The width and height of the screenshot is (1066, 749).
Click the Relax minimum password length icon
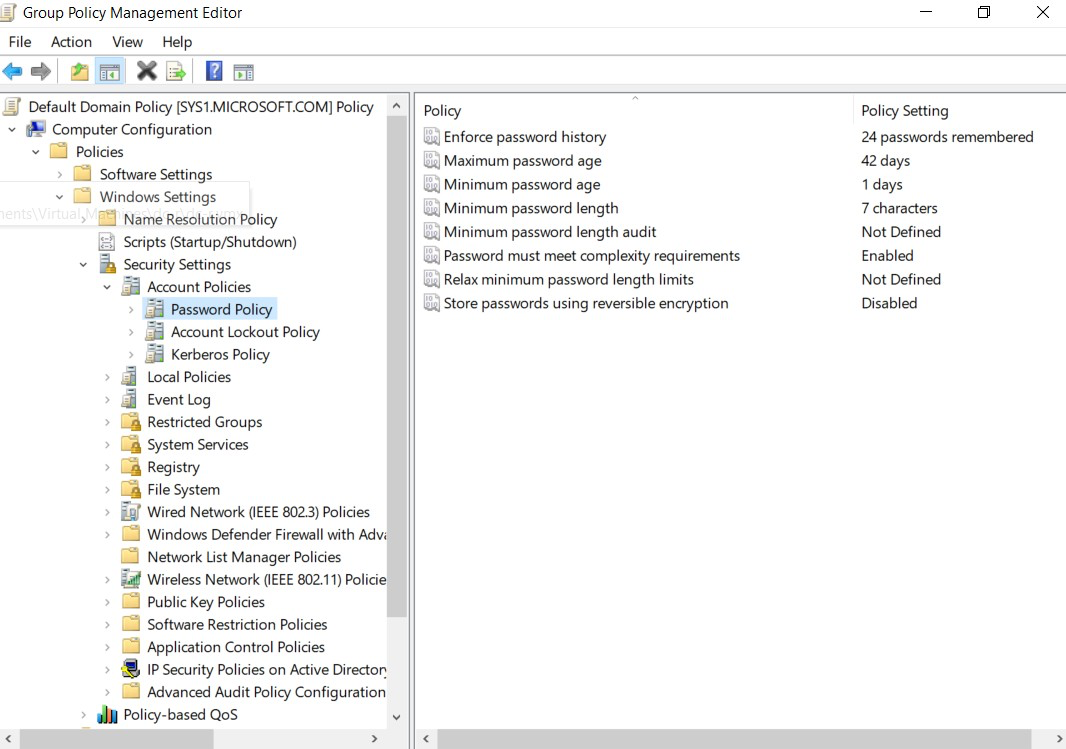(x=432, y=279)
